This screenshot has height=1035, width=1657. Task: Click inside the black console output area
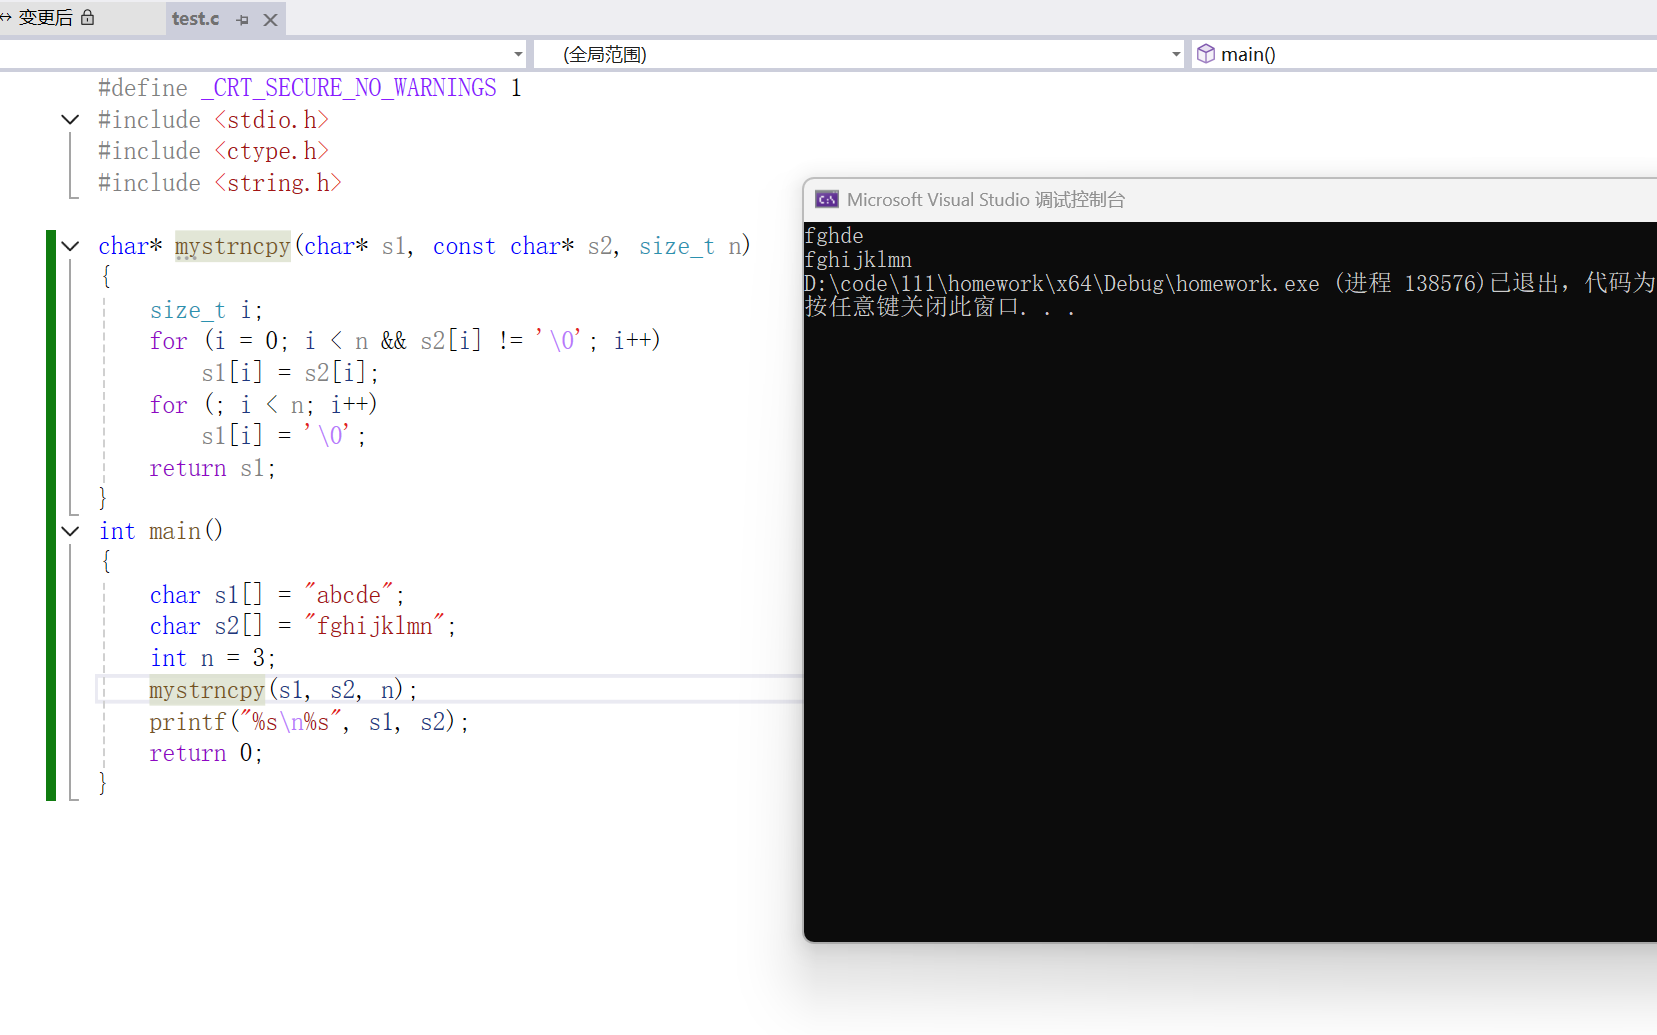pyautogui.click(x=1230, y=620)
